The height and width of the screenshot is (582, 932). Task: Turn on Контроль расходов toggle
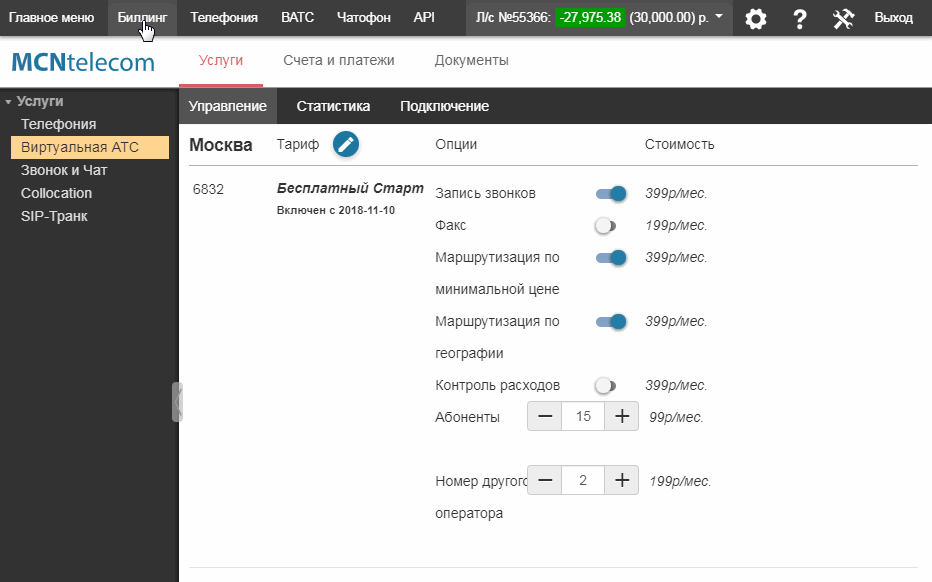point(605,385)
